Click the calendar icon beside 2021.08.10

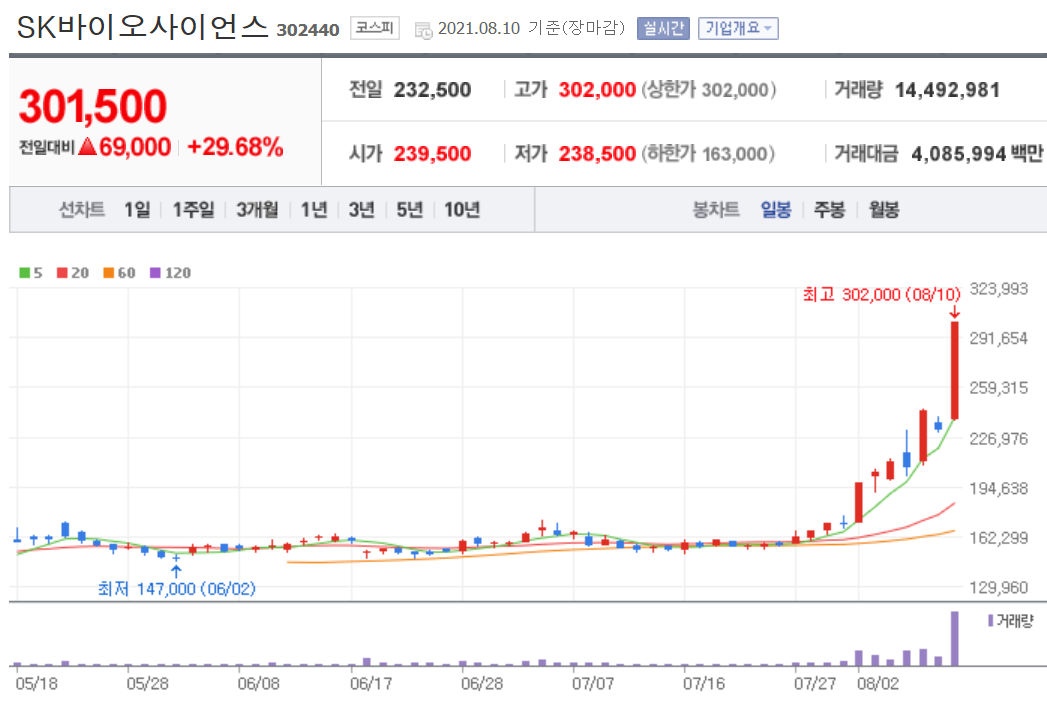point(423,30)
